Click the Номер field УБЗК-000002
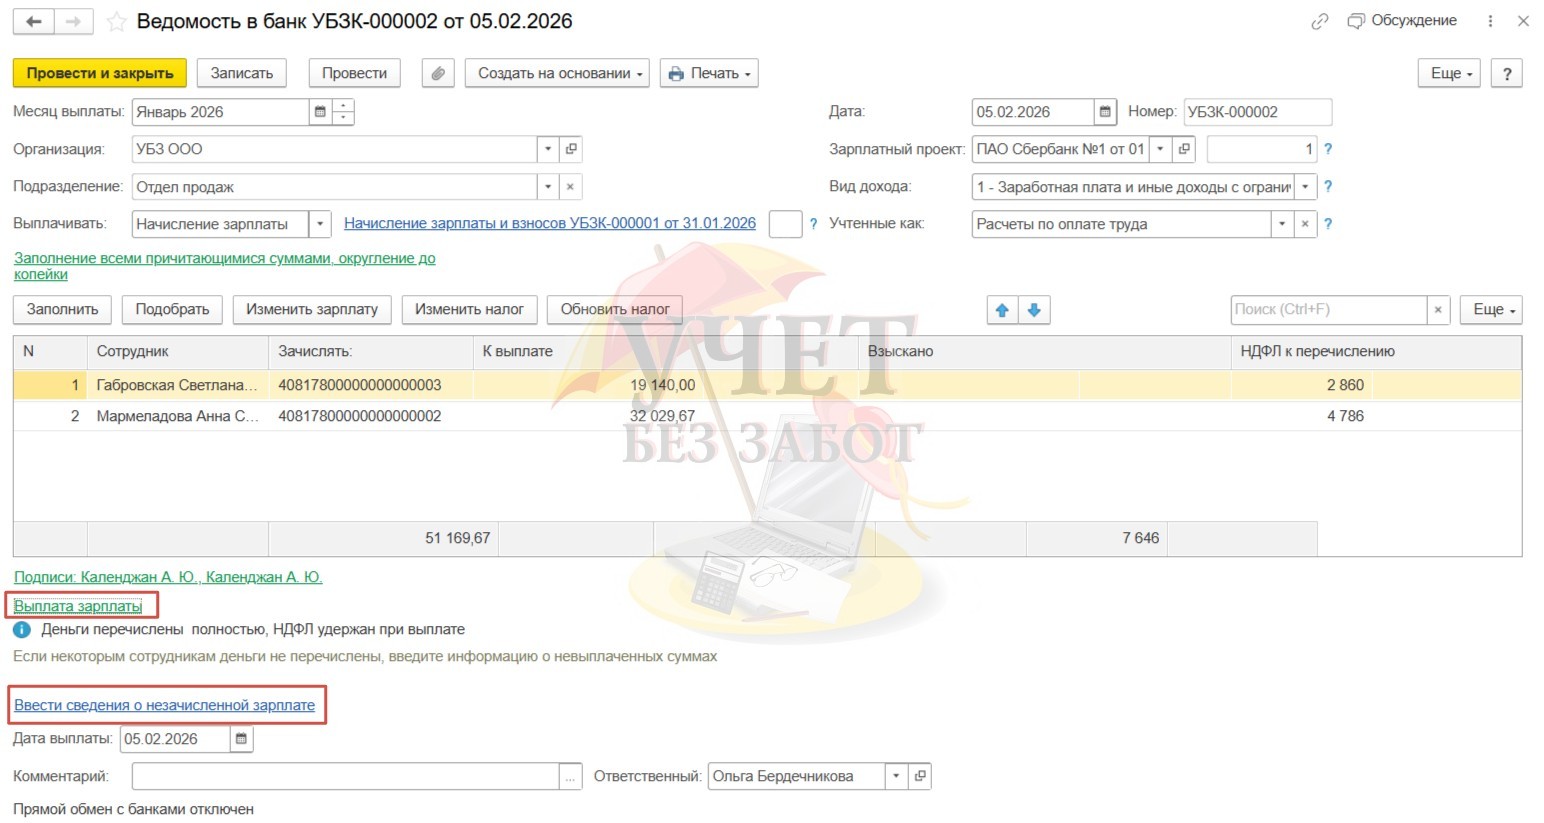The width and height of the screenshot is (1544, 823). [x=1257, y=112]
